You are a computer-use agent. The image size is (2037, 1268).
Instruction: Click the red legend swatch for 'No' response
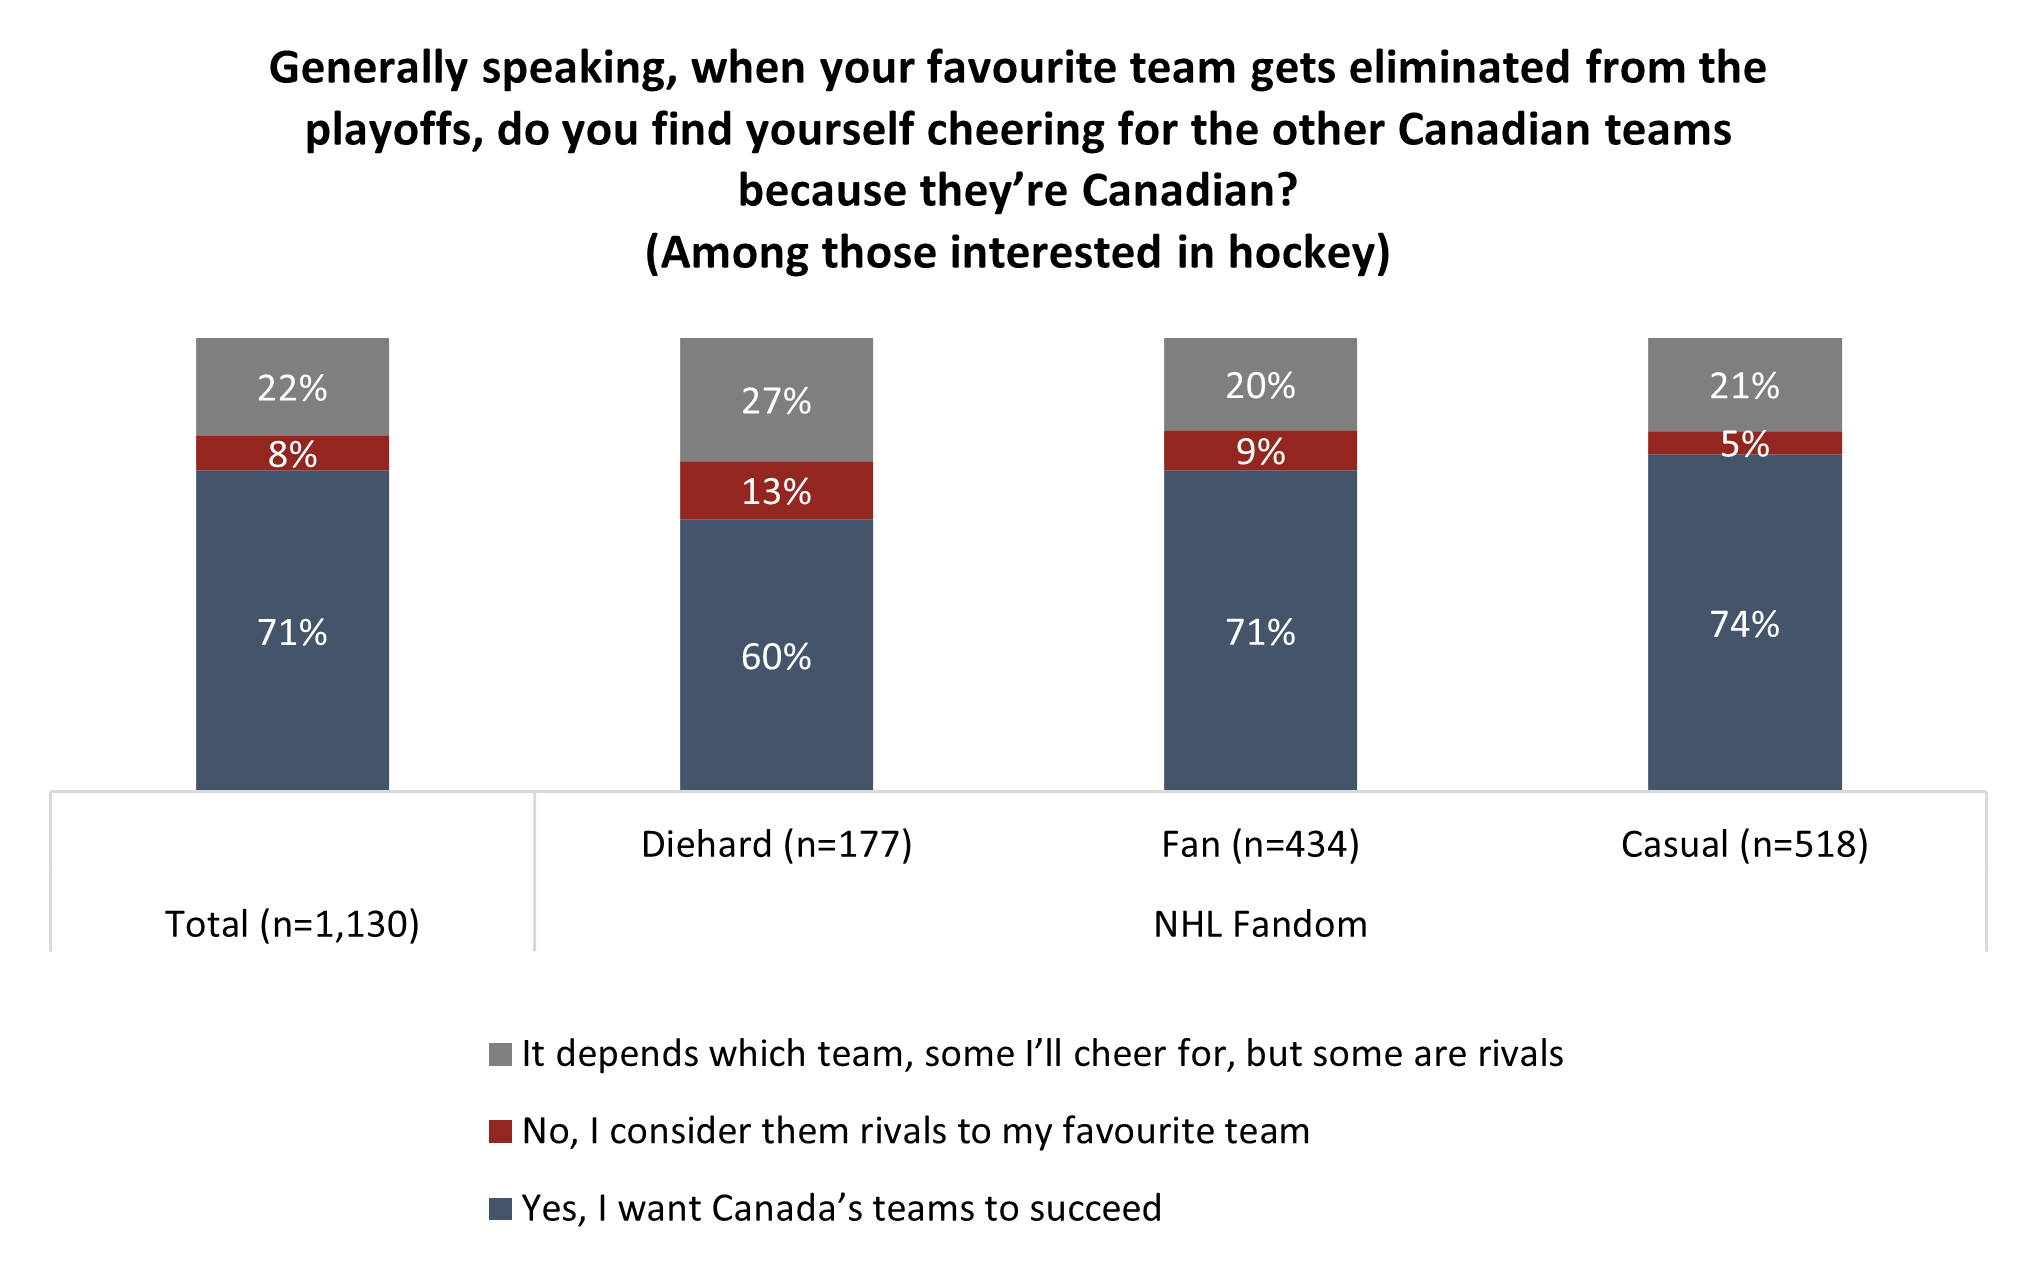(500, 1131)
